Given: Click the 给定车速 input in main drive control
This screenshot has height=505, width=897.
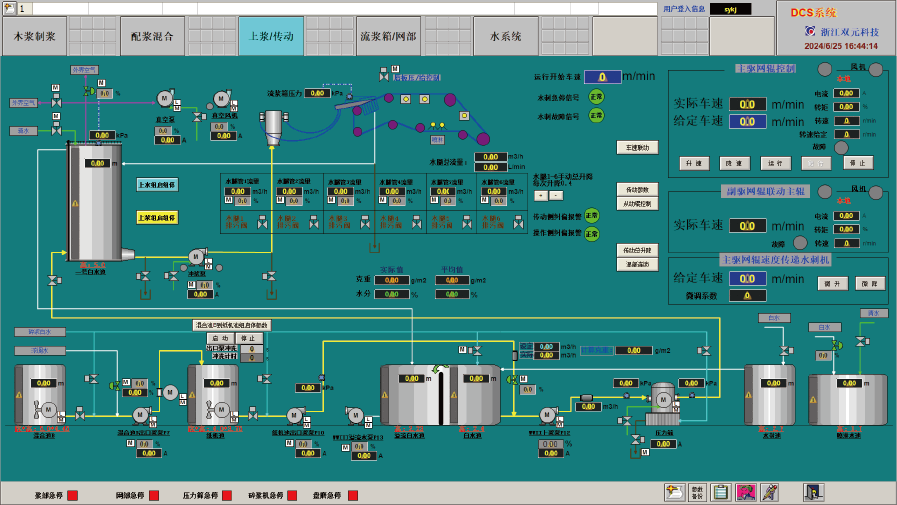Looking at the screenshot, I should click(x=747, y=121).
